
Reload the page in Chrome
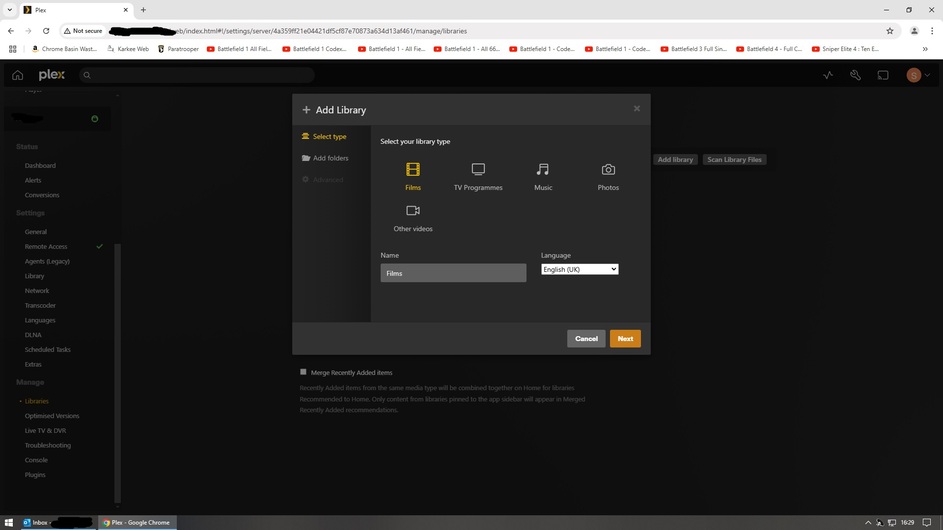point(46,31)
